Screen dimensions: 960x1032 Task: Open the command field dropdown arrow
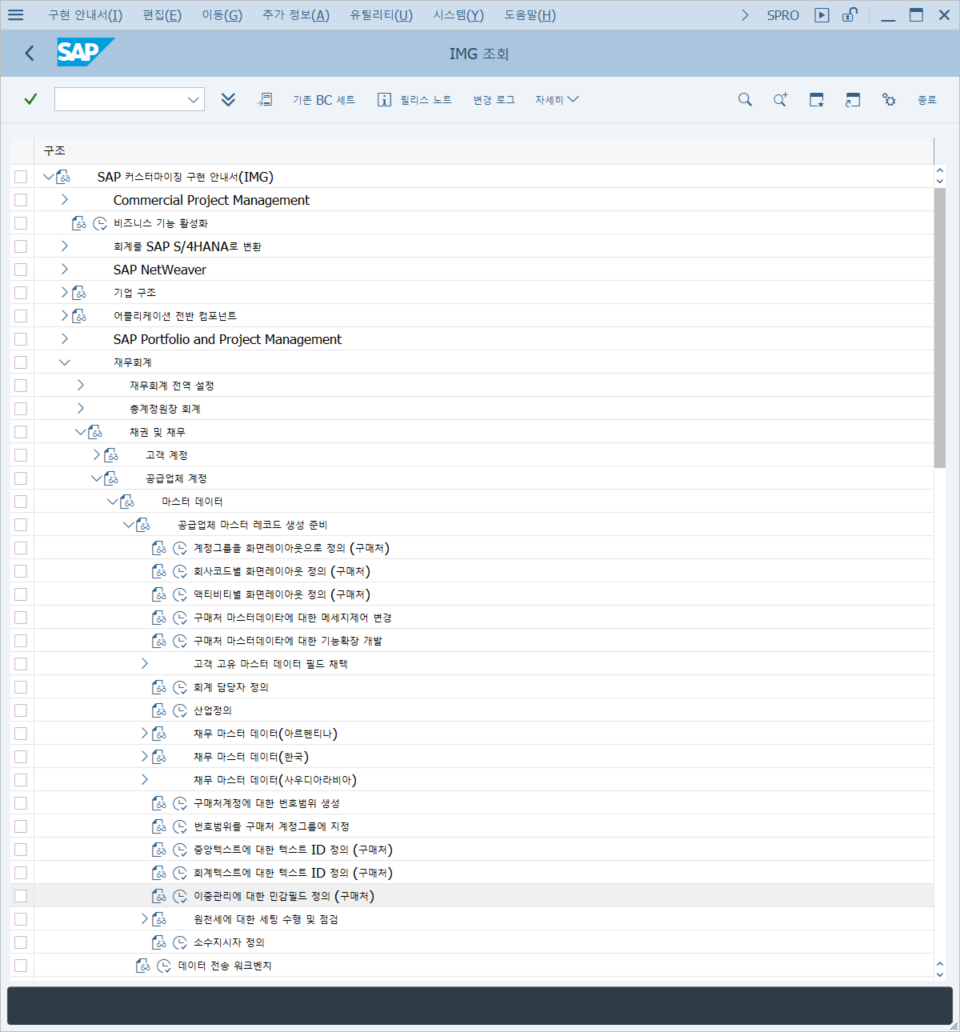[193, 100]
